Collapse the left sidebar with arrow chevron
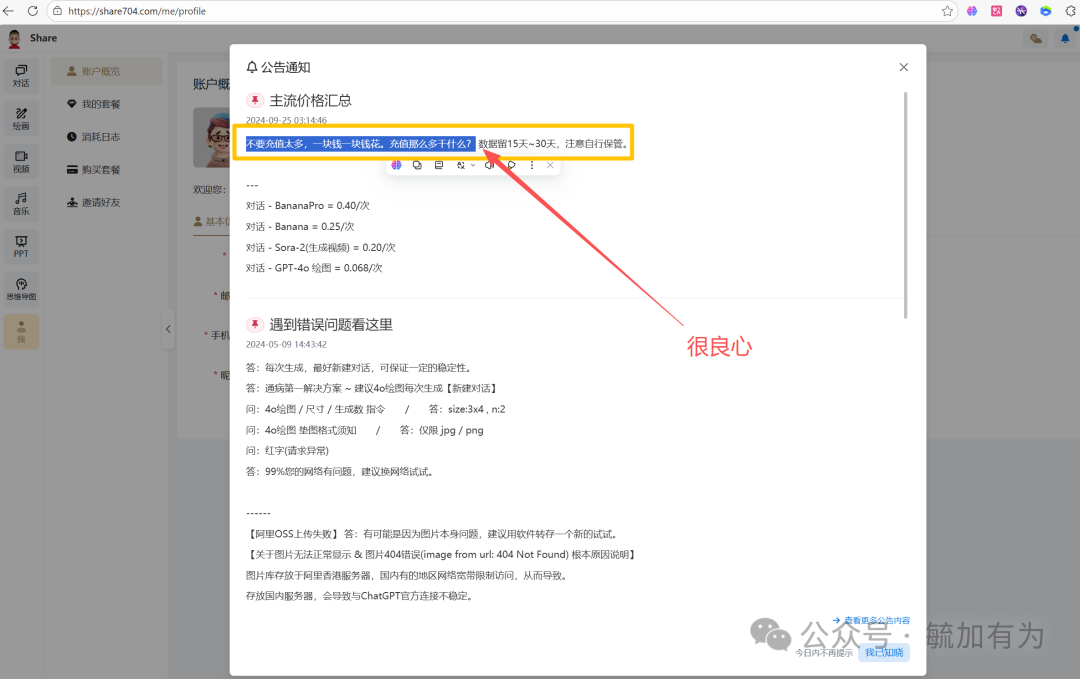Screen dimensions: 1080x679 [168, 328]
